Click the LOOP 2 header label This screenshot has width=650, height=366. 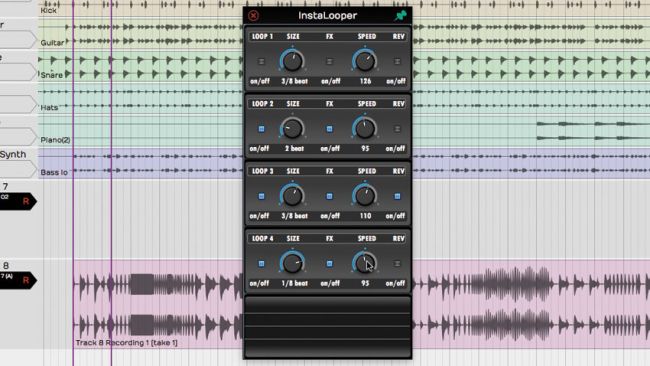(x=262, y=104)
